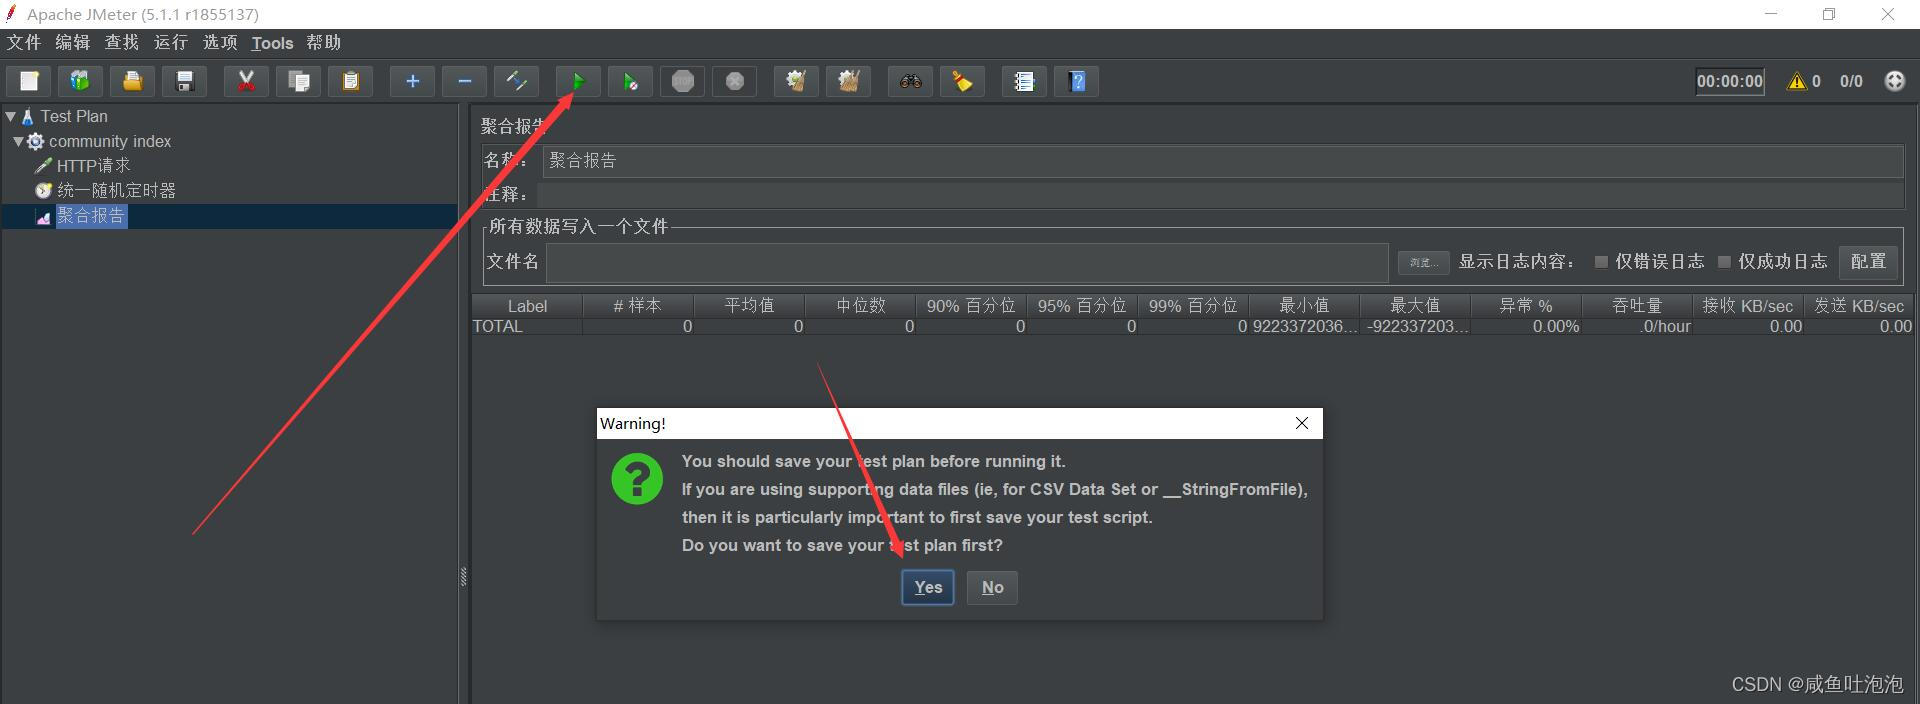1920x704 pixels.
Task: Click the Open file folder icon
Action: point(133,81)
